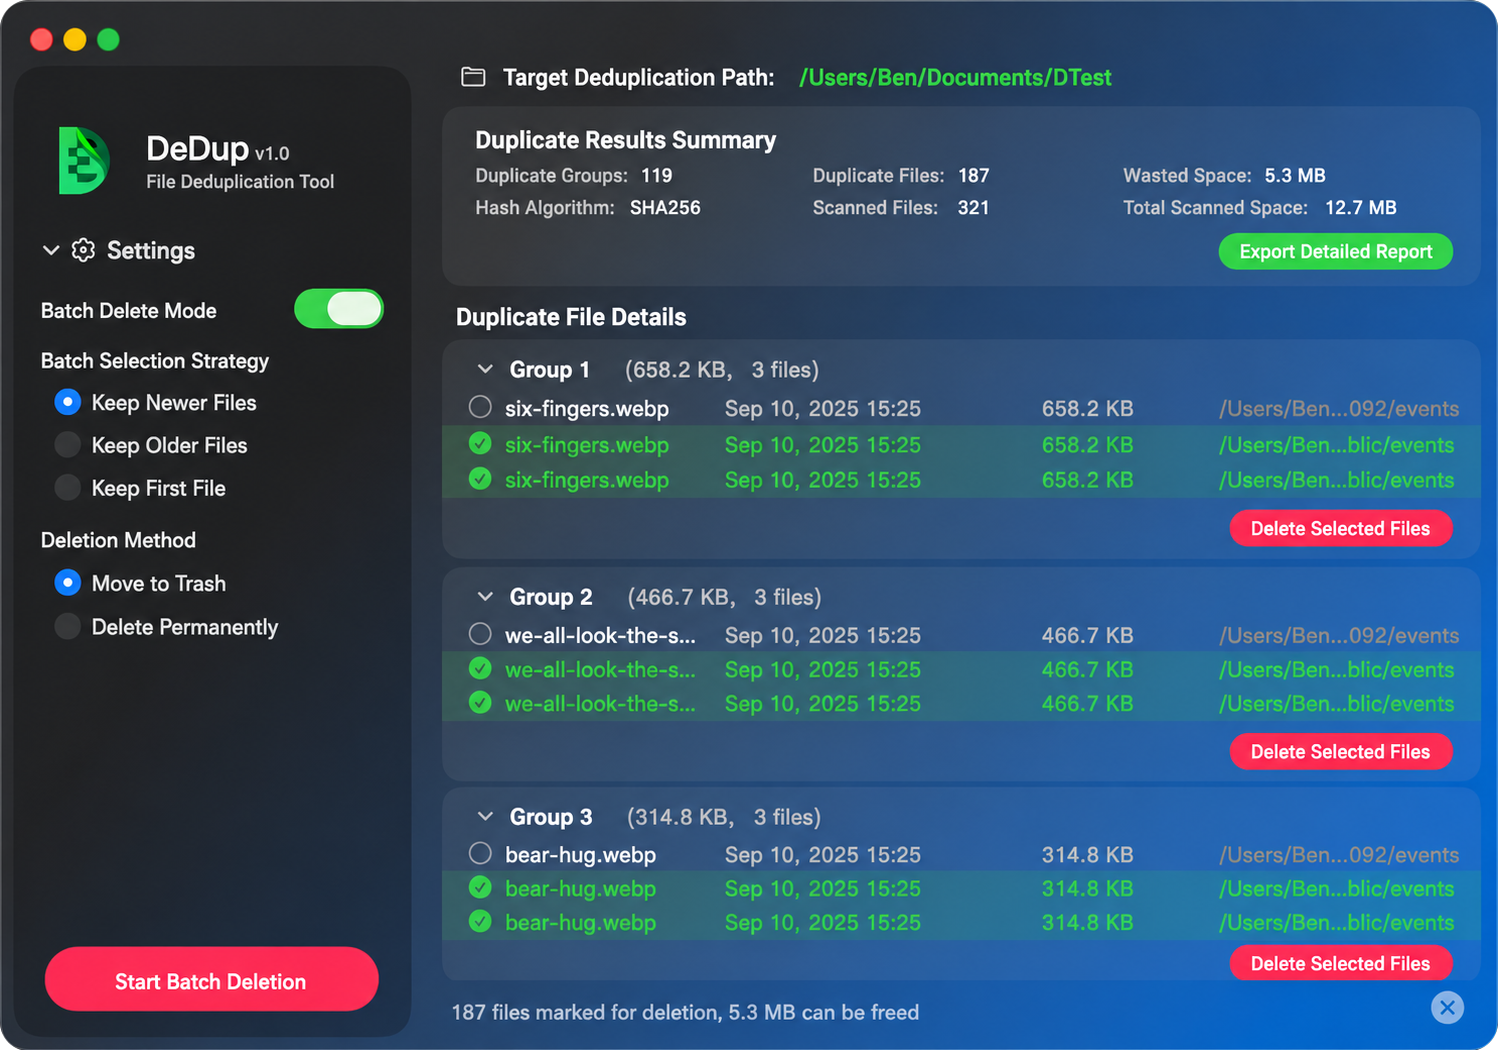Viewport: 1498px width, 1050px height.
Task: Uncheck the middle we-all-look-the-s... row checkbox
Action: tap(480, 668)
